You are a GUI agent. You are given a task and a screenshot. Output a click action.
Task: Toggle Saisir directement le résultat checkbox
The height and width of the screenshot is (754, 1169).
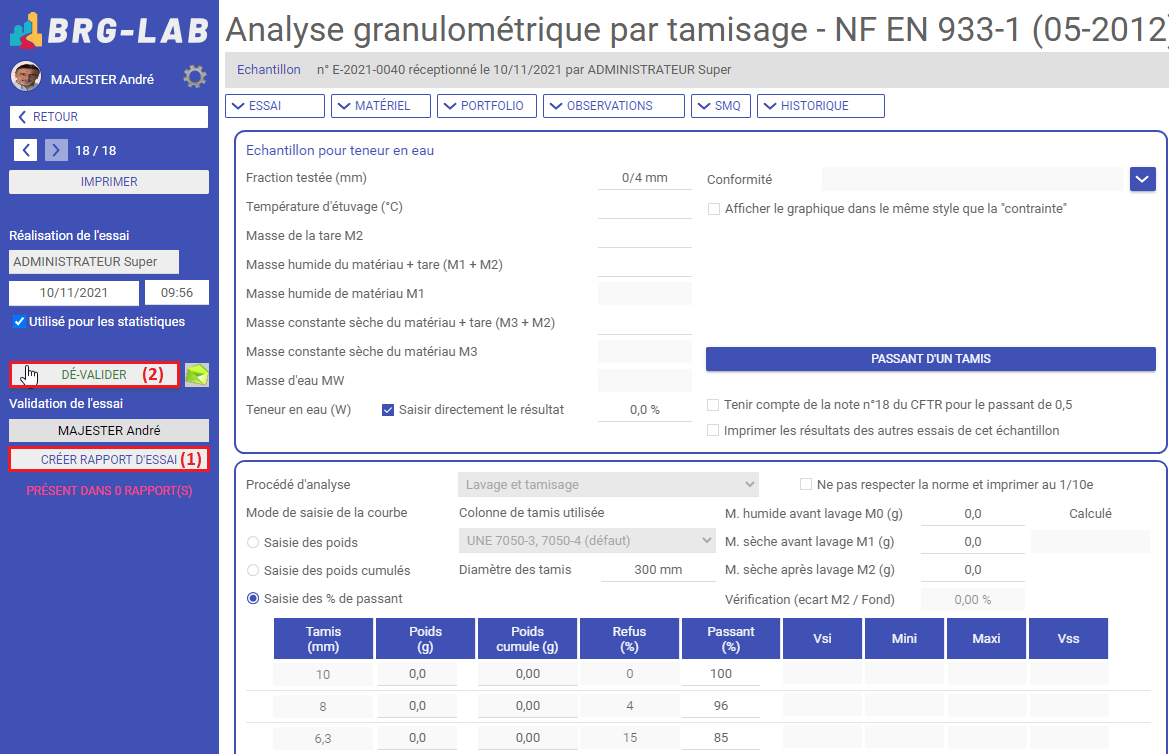tap(388, 410)
